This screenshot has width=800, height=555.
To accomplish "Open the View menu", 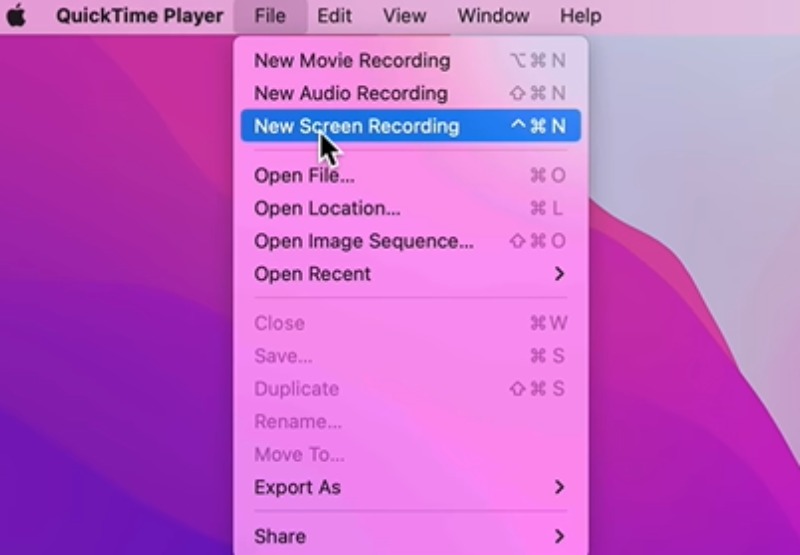I will point(405,16).
